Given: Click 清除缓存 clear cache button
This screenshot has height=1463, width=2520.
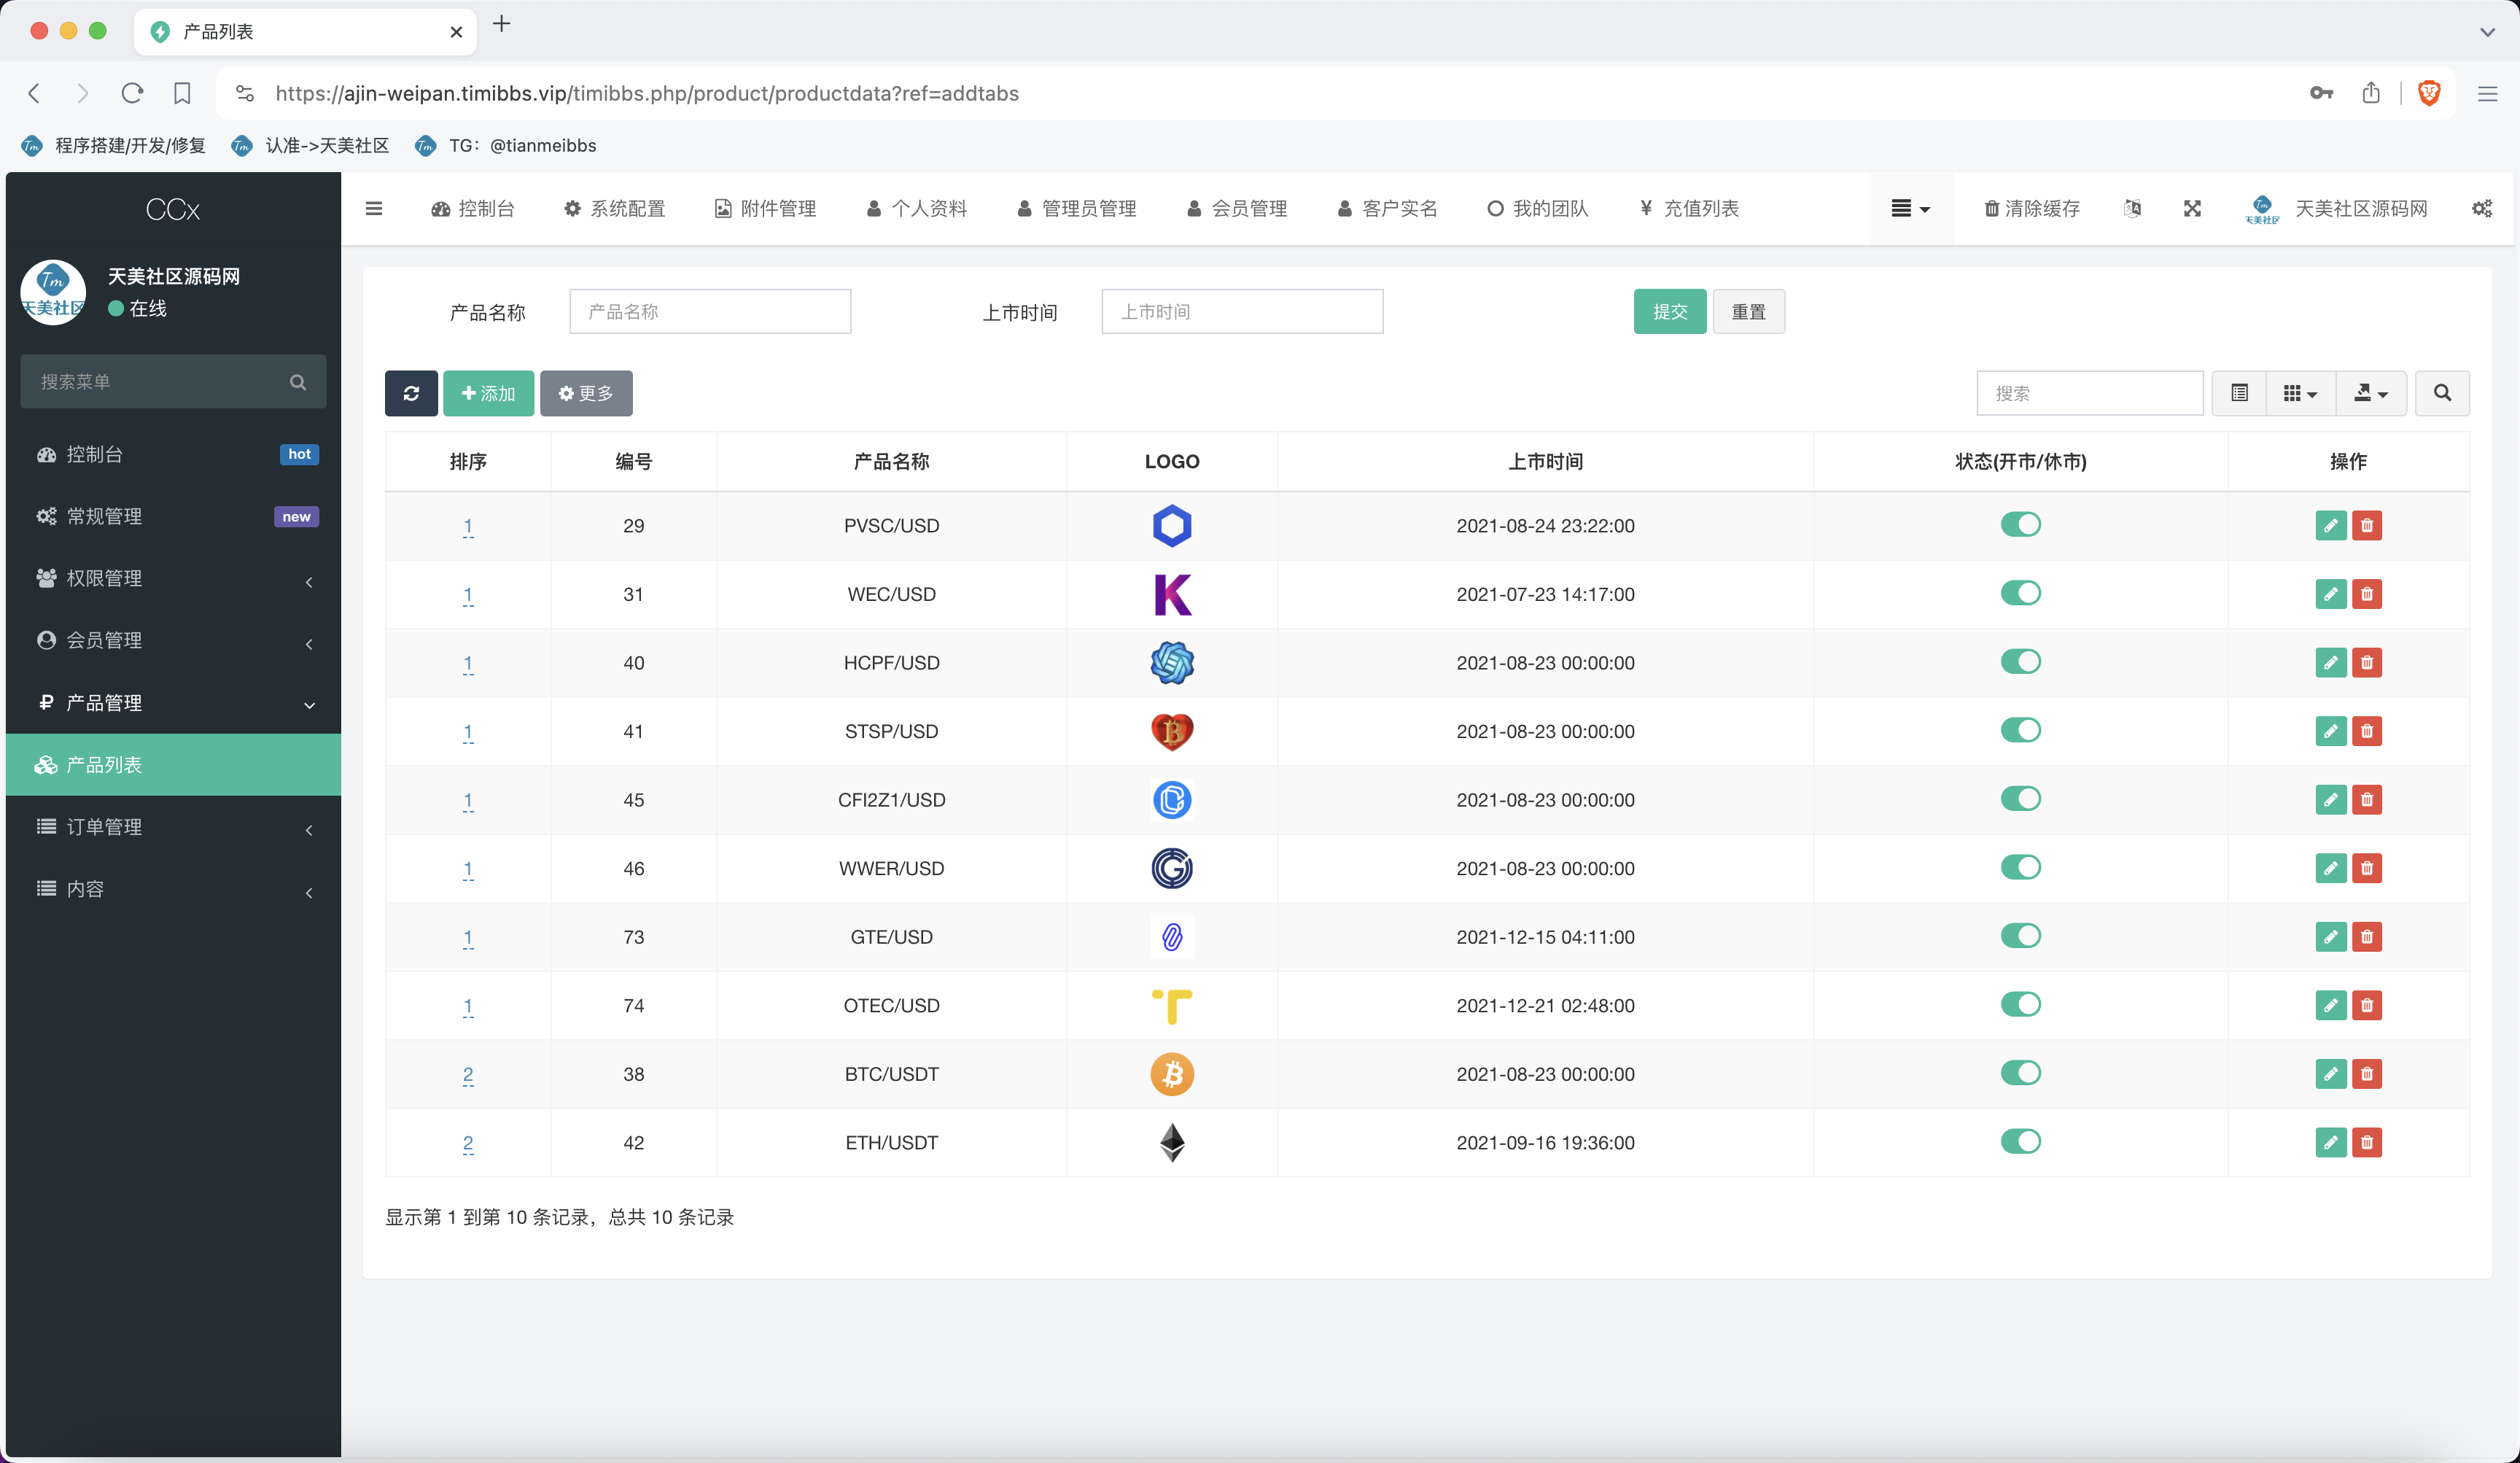Looking at the screenshot, I should coord(2032,208).
